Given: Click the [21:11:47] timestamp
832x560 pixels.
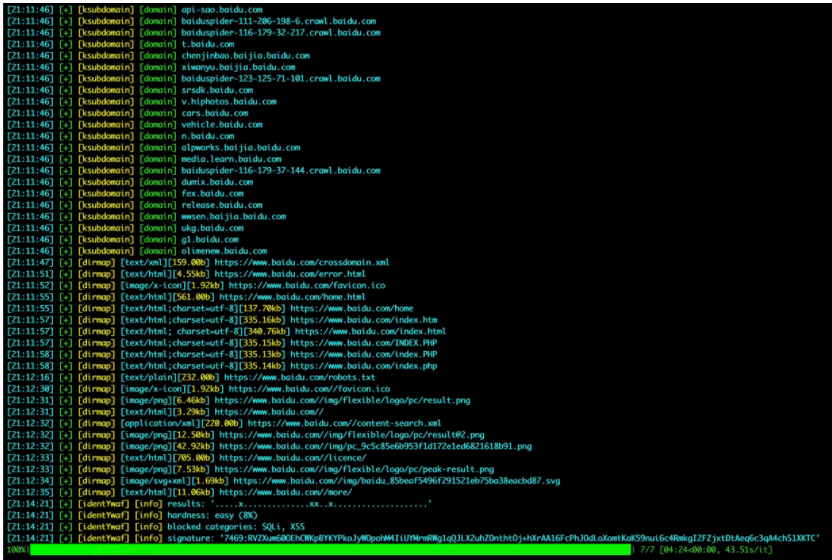Looking at the screenshot, I should coord(30,262).
